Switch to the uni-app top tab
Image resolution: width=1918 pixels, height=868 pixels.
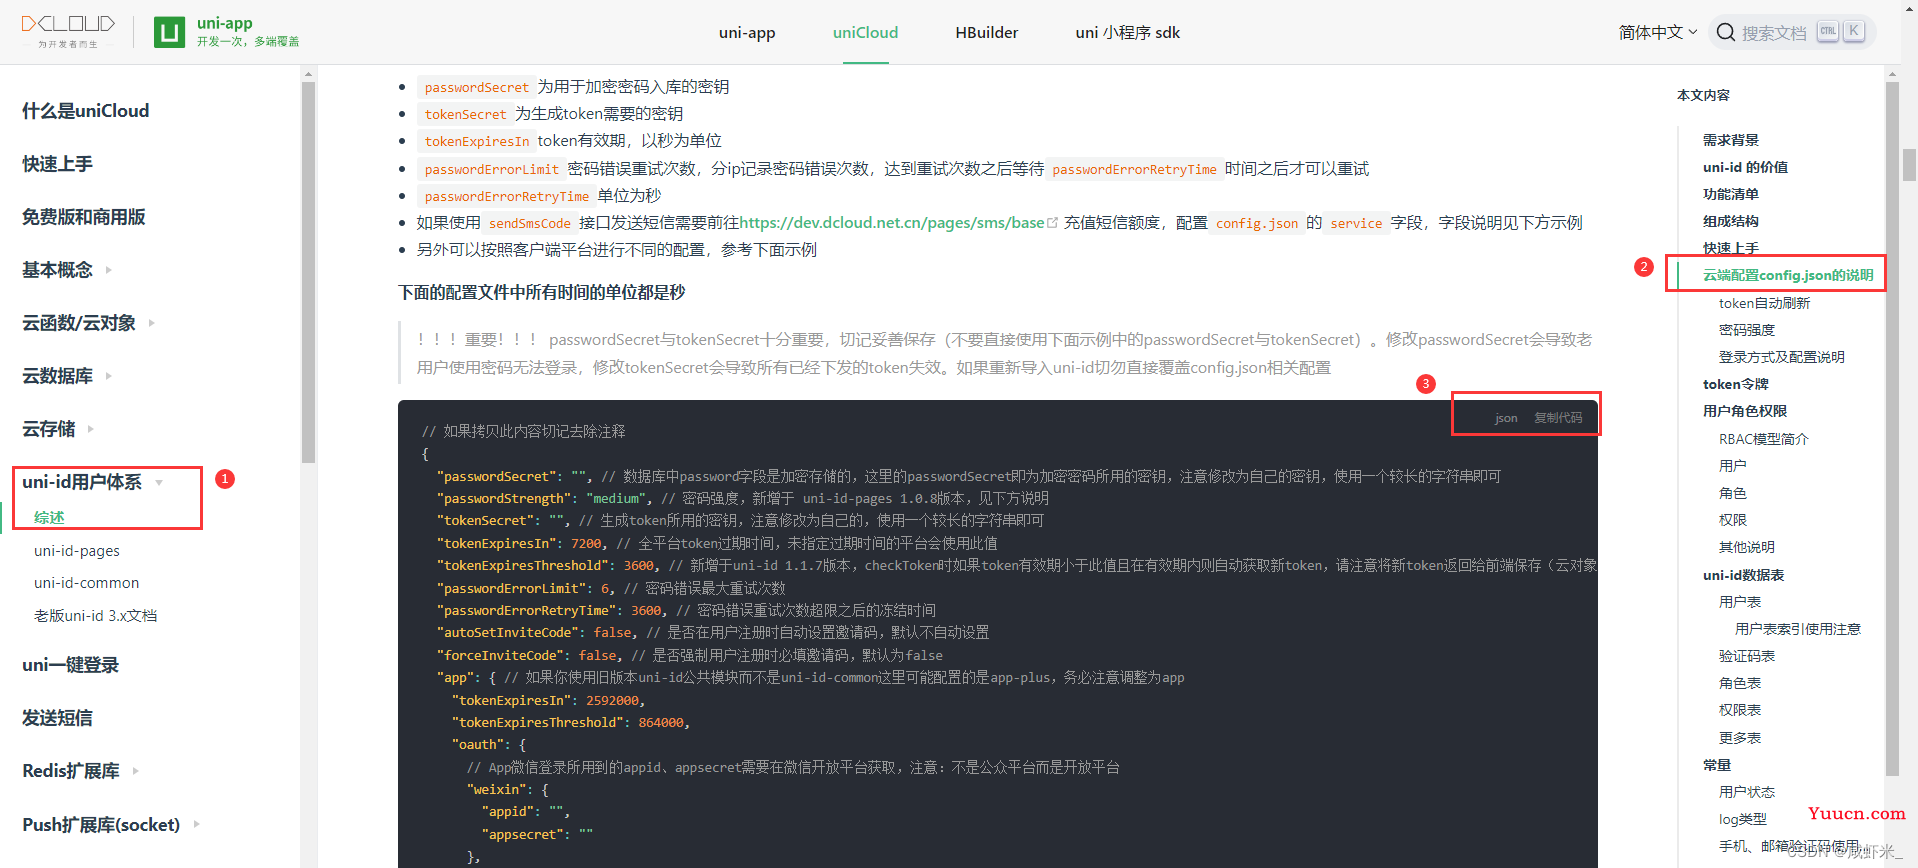pyautogui.click(x=747, y=32)
